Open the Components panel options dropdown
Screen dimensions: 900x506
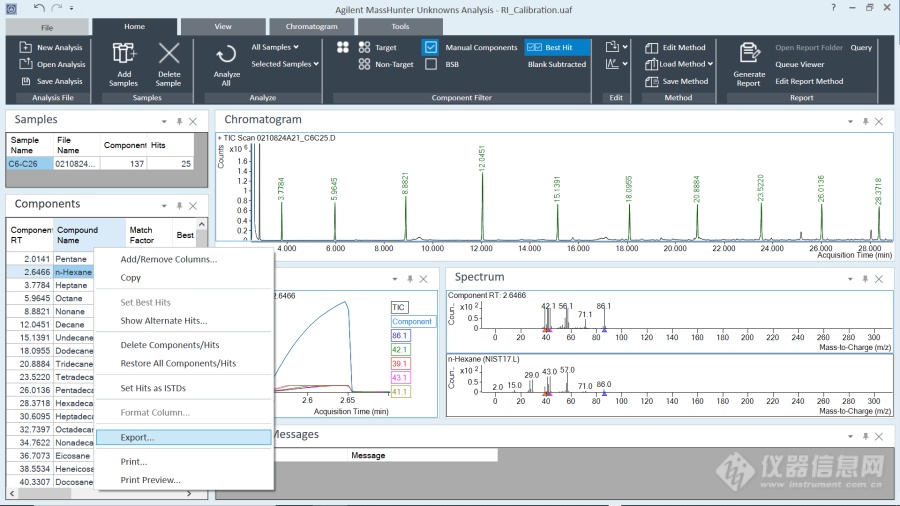164,205
